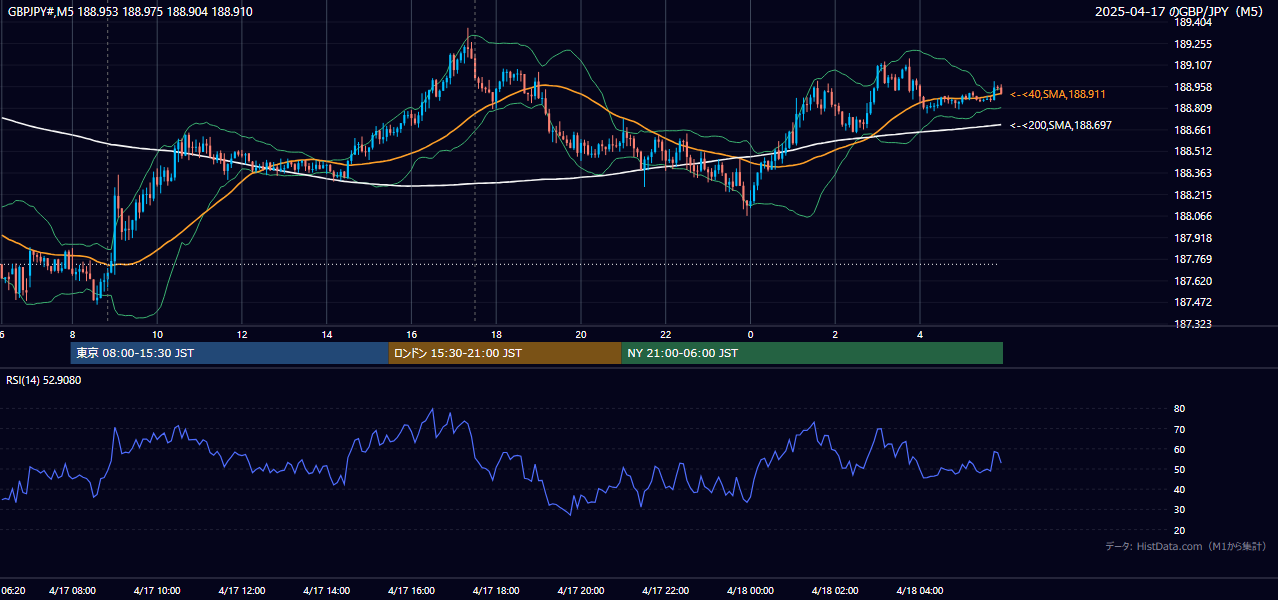This screenshot has width=1278, height=600.
Task: Click price axis label 187.472
Action: 1193,302
